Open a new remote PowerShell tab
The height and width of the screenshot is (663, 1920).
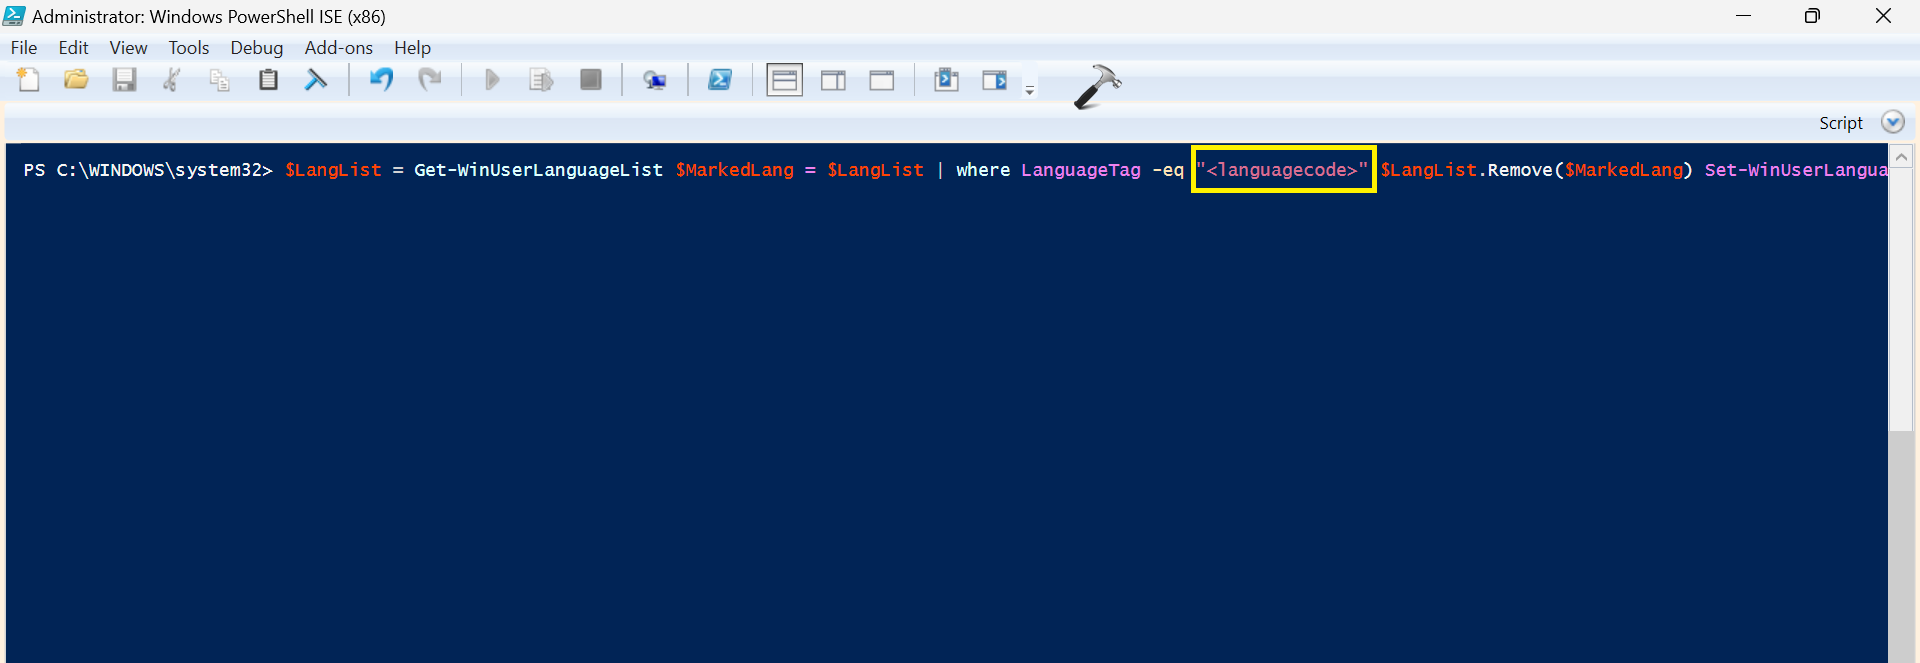655,80
